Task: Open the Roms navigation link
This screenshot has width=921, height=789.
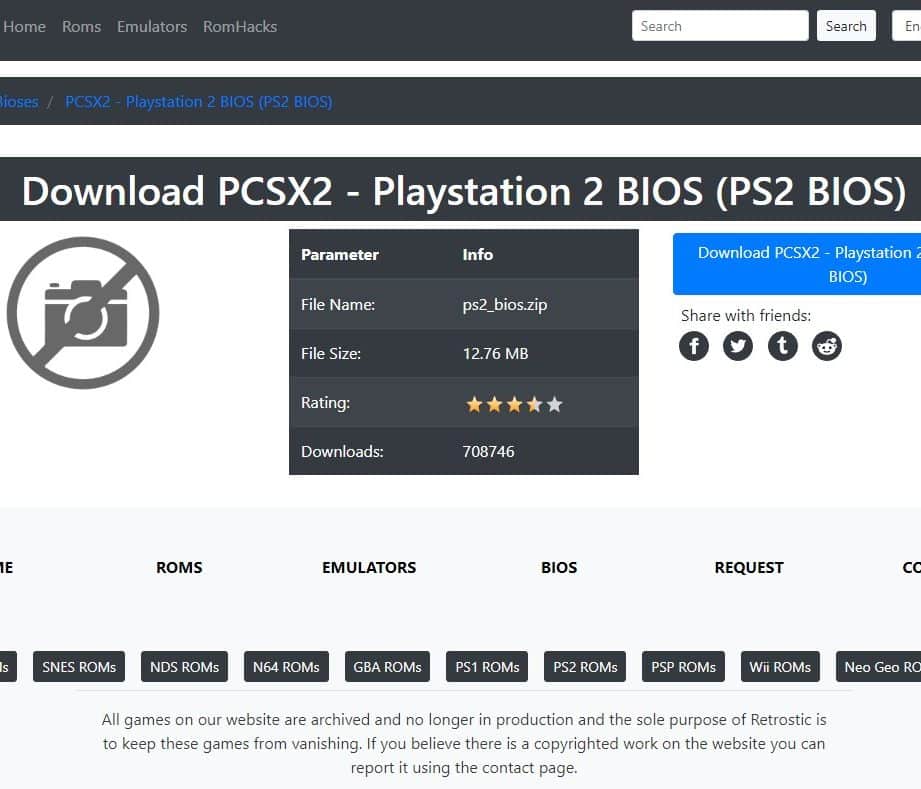Action: pyautogui.click(x=82, y=26)
